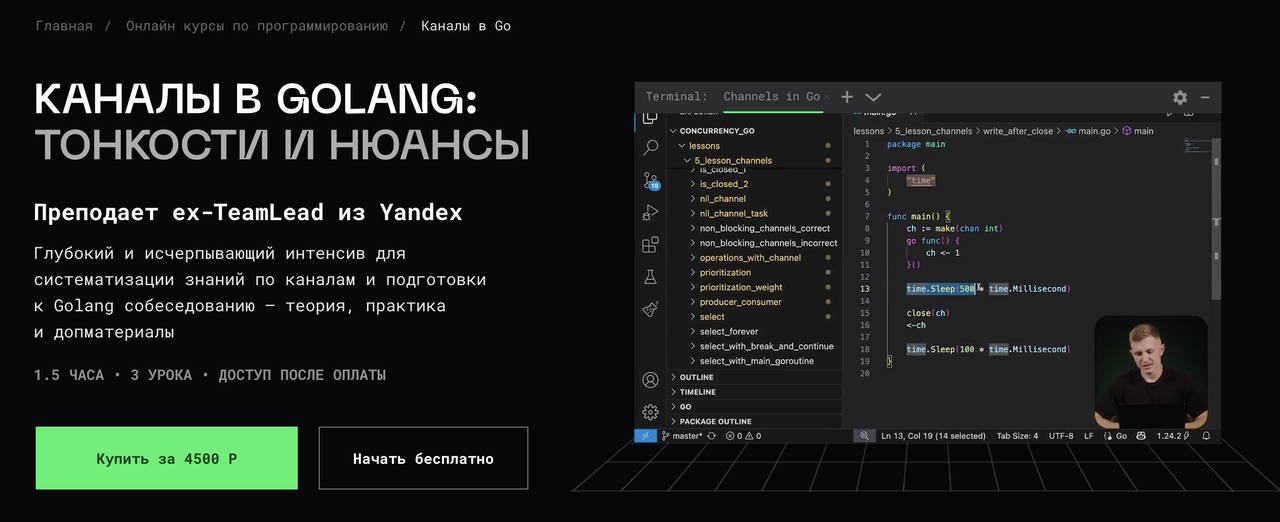Add a new terminal tab with plus
The width and height of the screenshot is (1280, 522).
(x=847, y=97)
